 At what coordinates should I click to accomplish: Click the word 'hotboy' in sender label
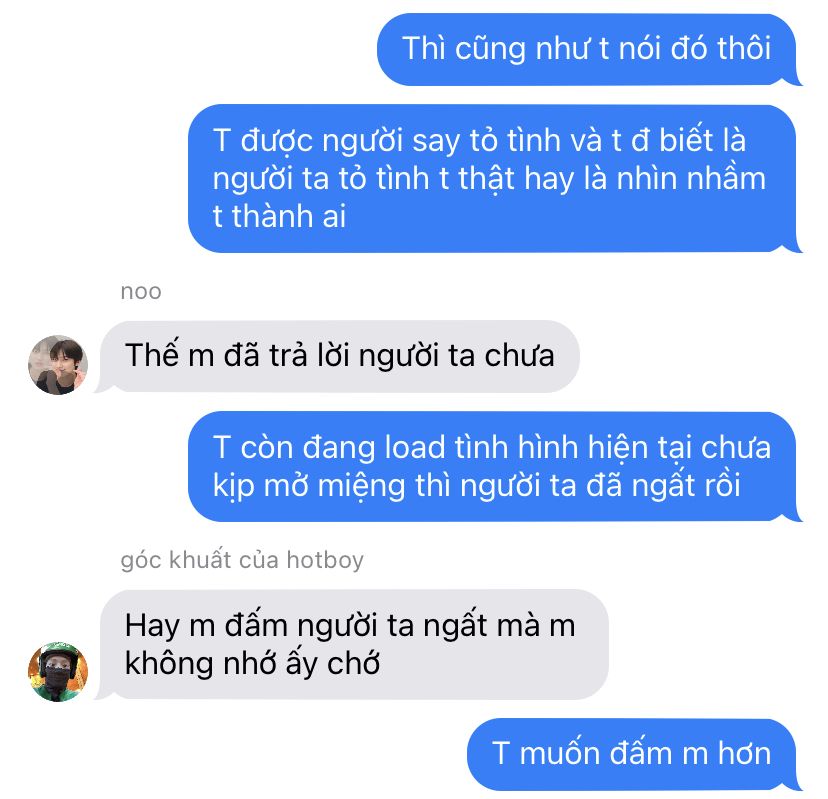[x=325, y=560]
